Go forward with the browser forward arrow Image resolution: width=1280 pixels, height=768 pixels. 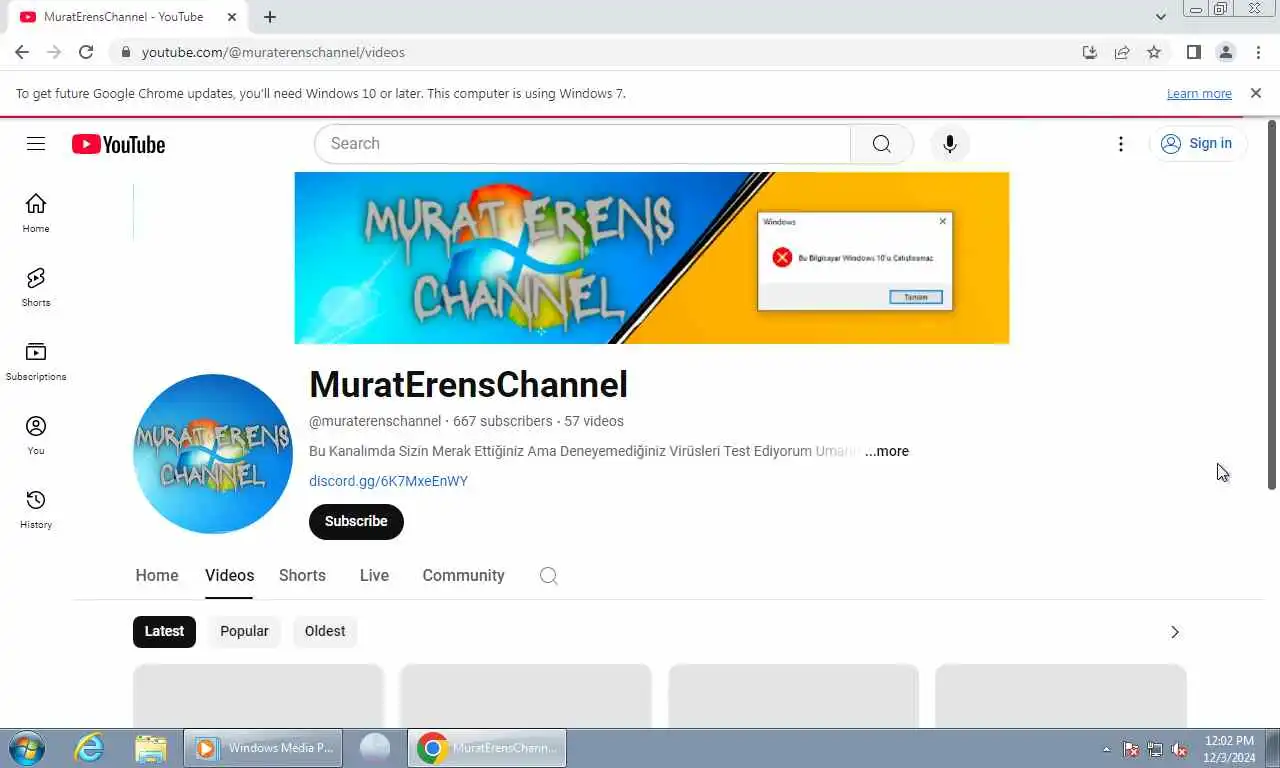pos(54,52)
